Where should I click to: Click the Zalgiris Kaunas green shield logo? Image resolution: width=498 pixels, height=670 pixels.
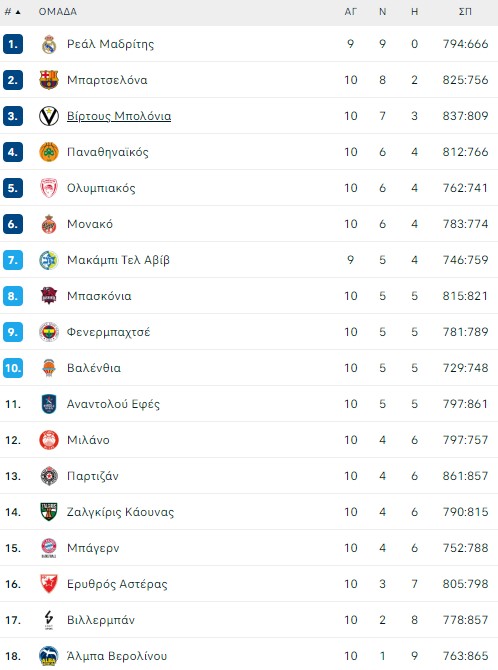click(x=49, y=512)
